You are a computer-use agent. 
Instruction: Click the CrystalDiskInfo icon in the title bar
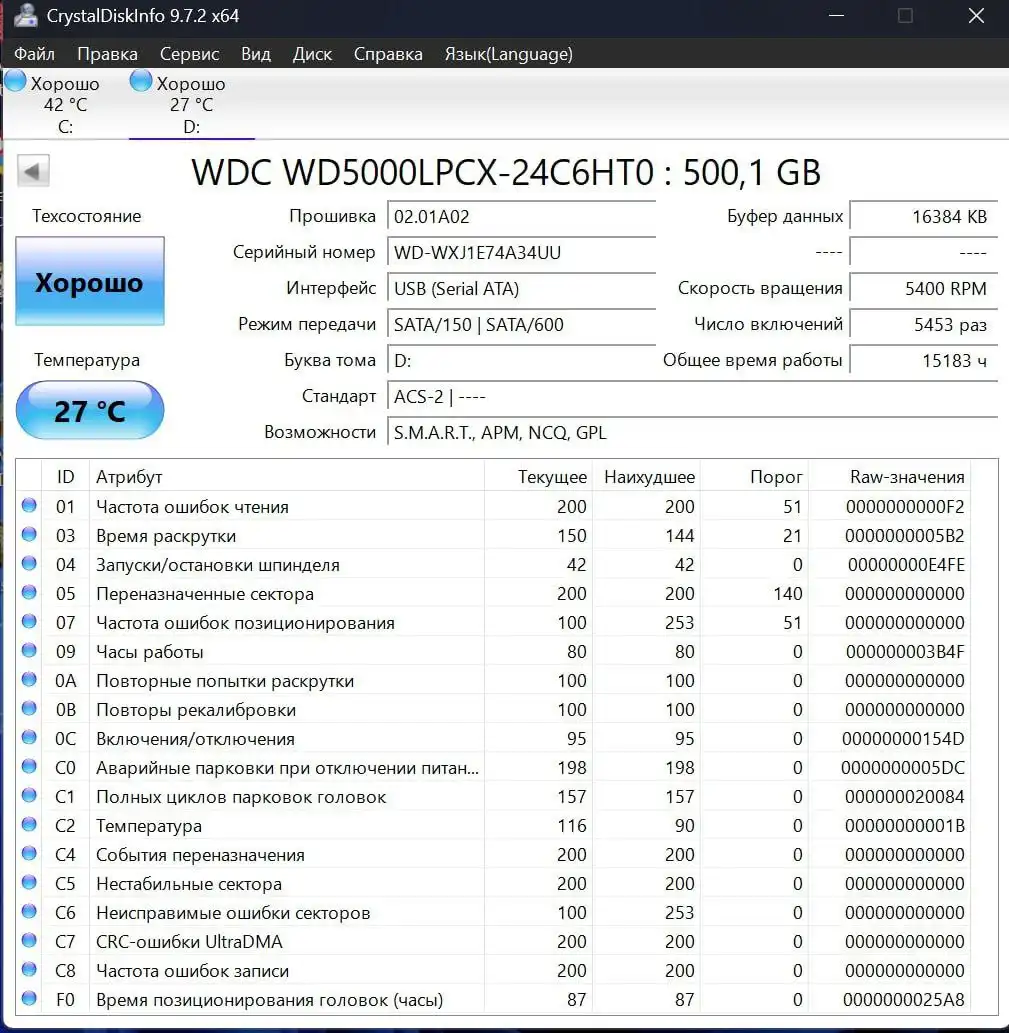click(24, 15)
